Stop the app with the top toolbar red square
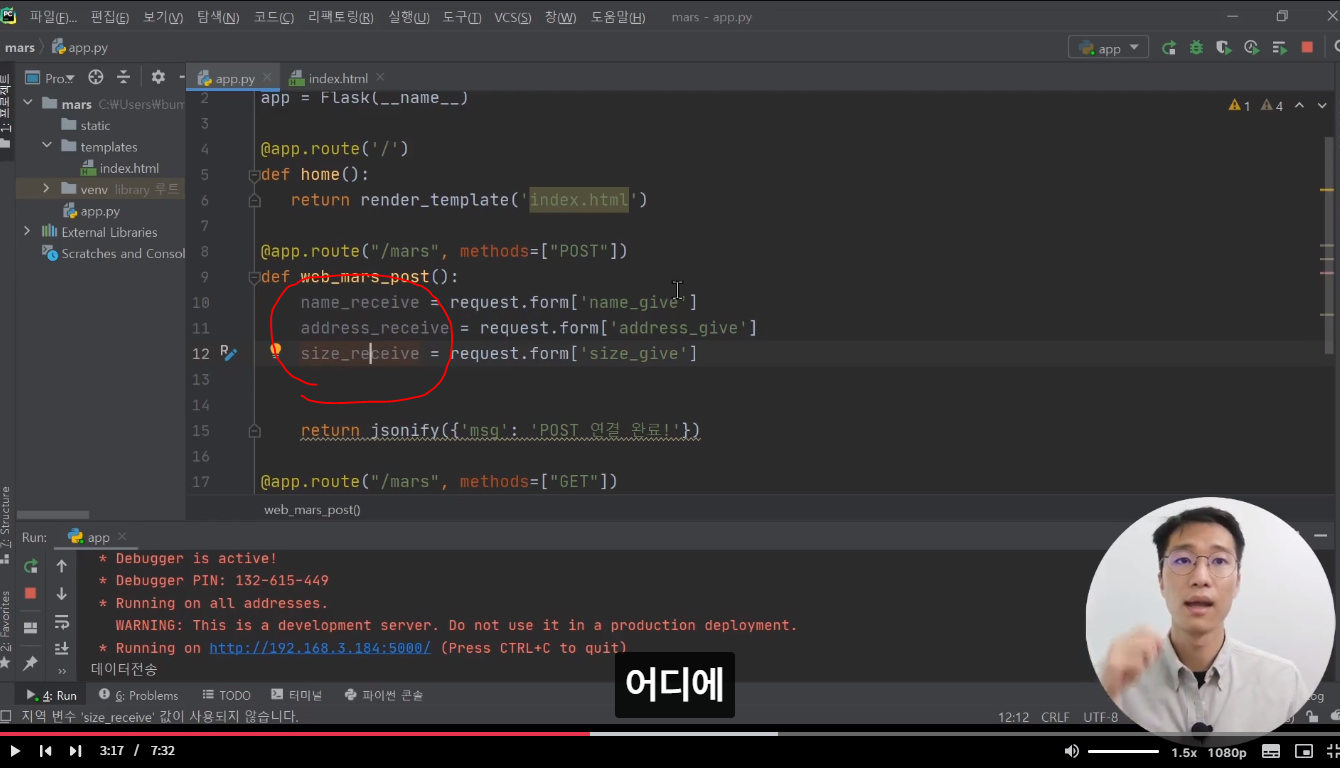1340x768 pixels. tap(1307, 48)
